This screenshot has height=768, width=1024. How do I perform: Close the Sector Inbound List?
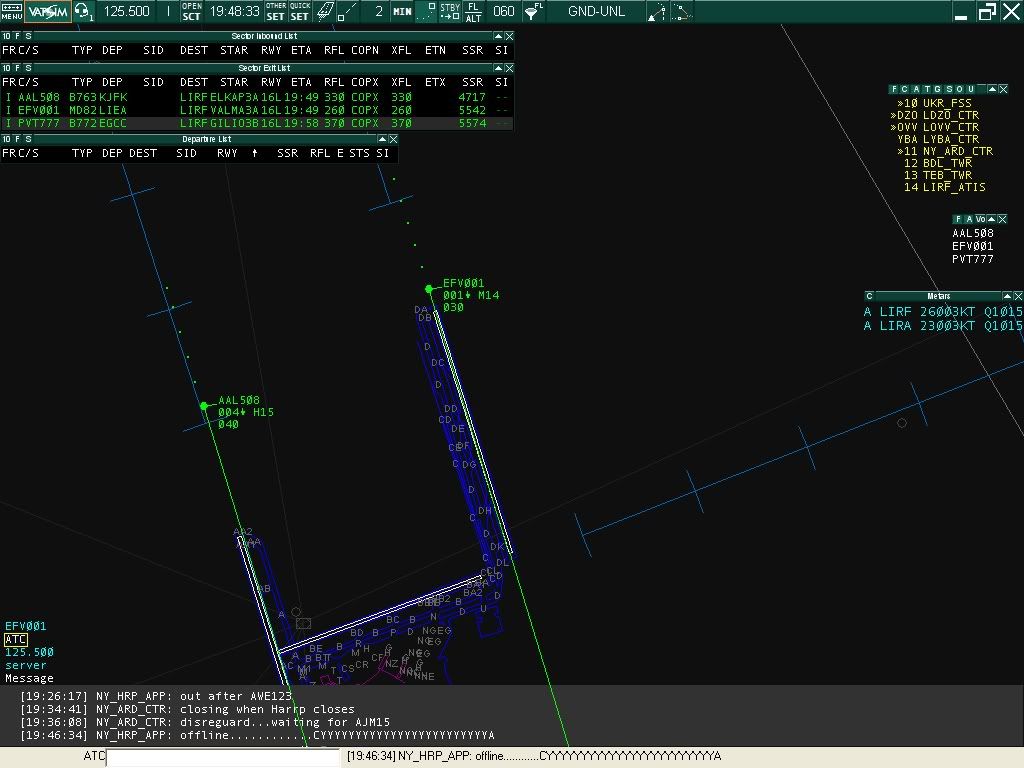[x=509, y=36]
